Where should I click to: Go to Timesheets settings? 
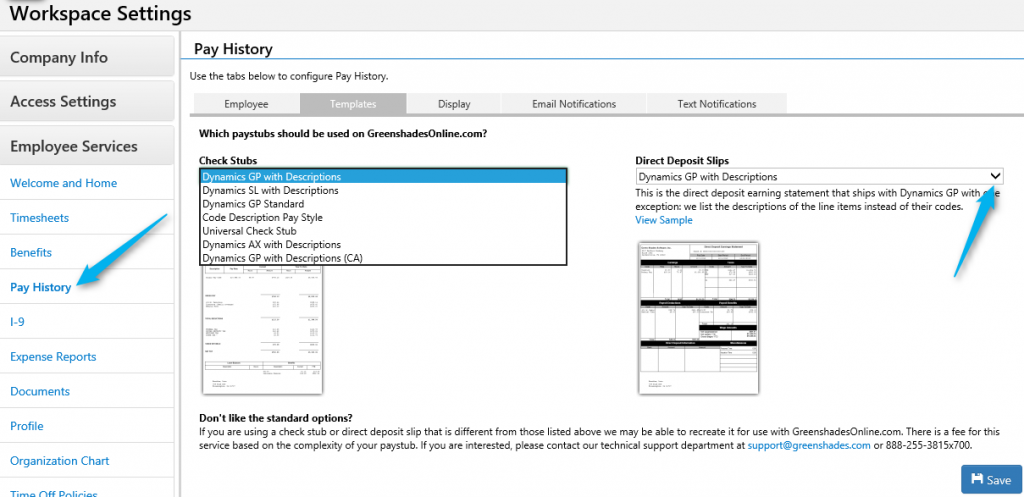pyautogui.click(x=39, y=218)
